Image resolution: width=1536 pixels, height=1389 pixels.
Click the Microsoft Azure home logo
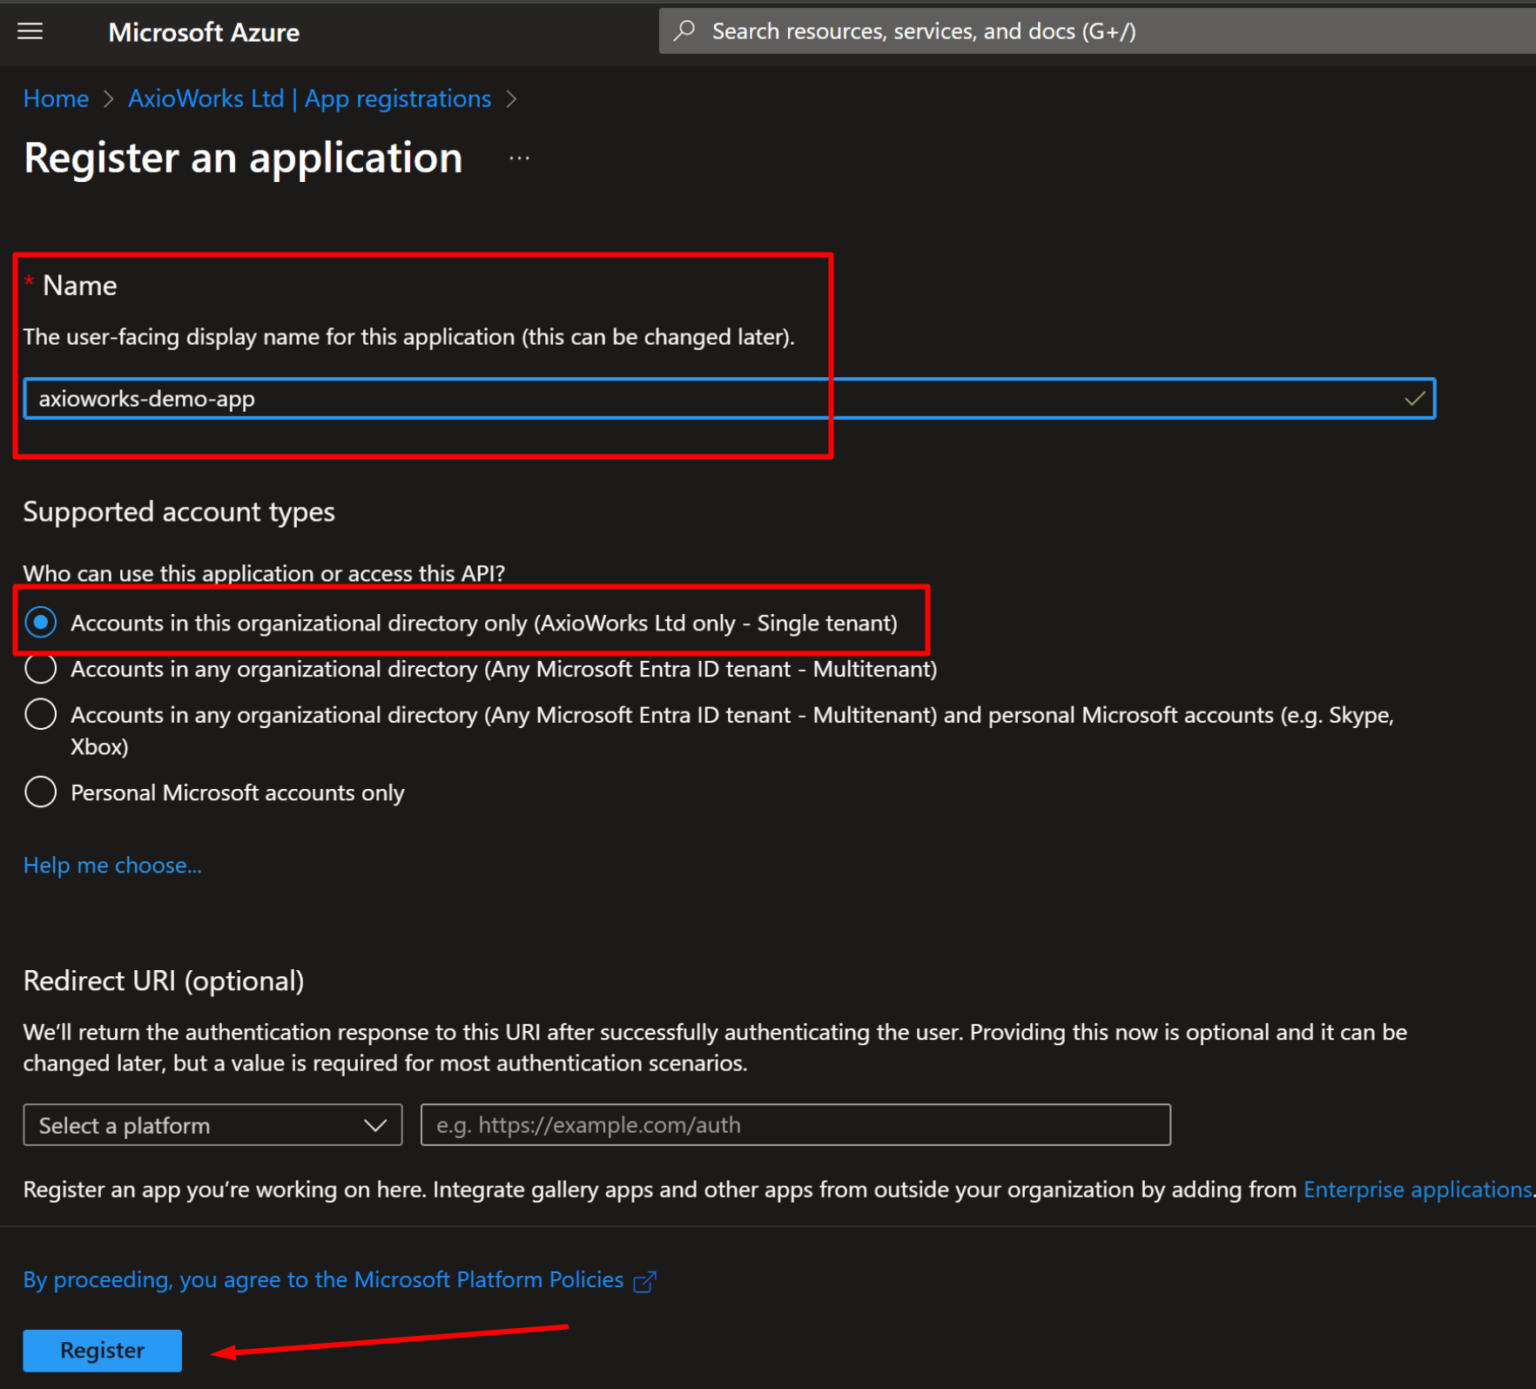[203, 32]
